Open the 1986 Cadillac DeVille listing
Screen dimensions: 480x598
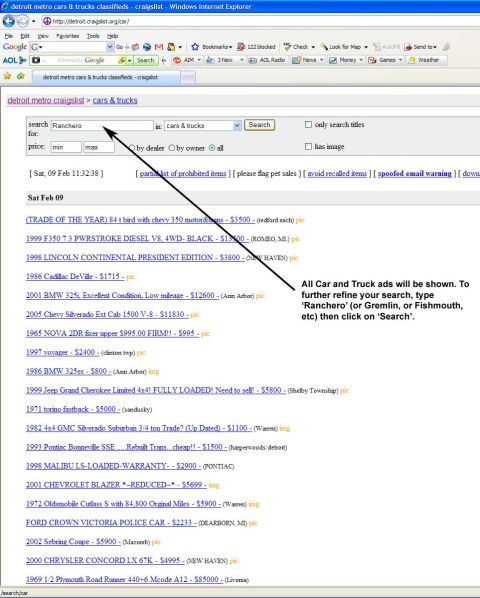point(75,276)
